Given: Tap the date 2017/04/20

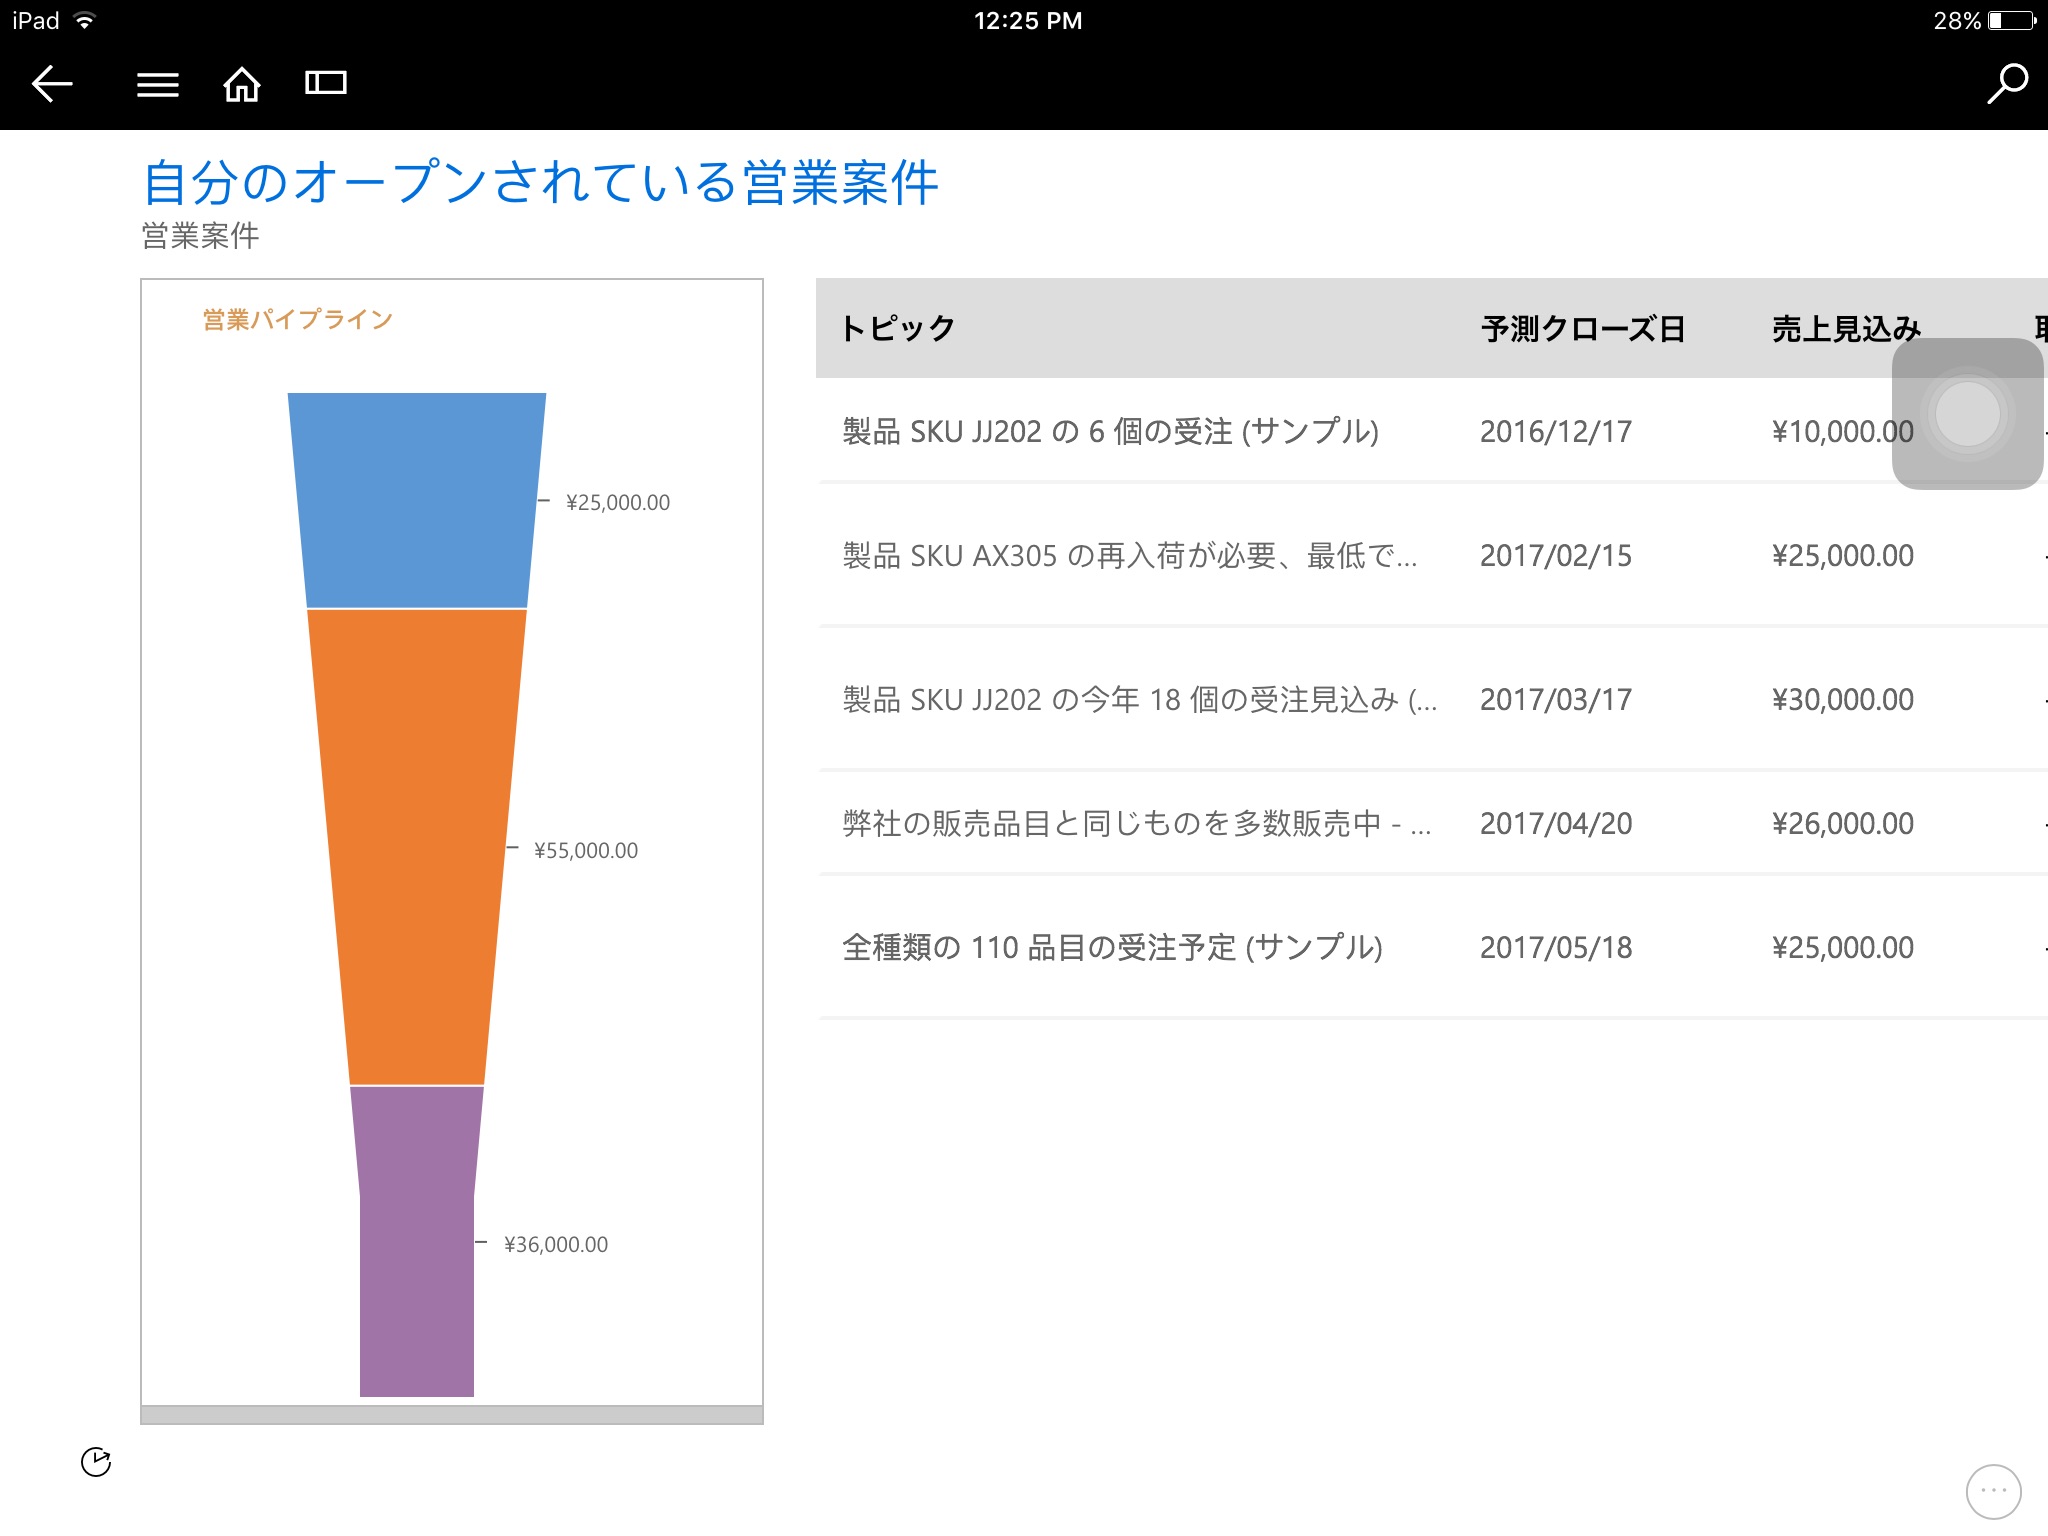Looking at the screenshot, I should tap(1556, 823).
